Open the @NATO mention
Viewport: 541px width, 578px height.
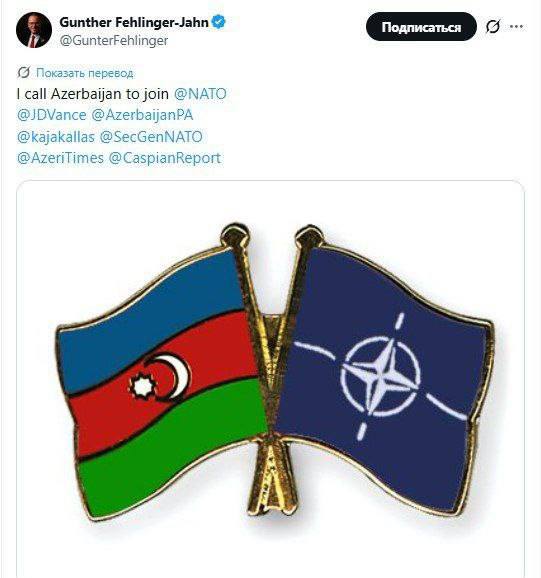click(x=200, y=94)
